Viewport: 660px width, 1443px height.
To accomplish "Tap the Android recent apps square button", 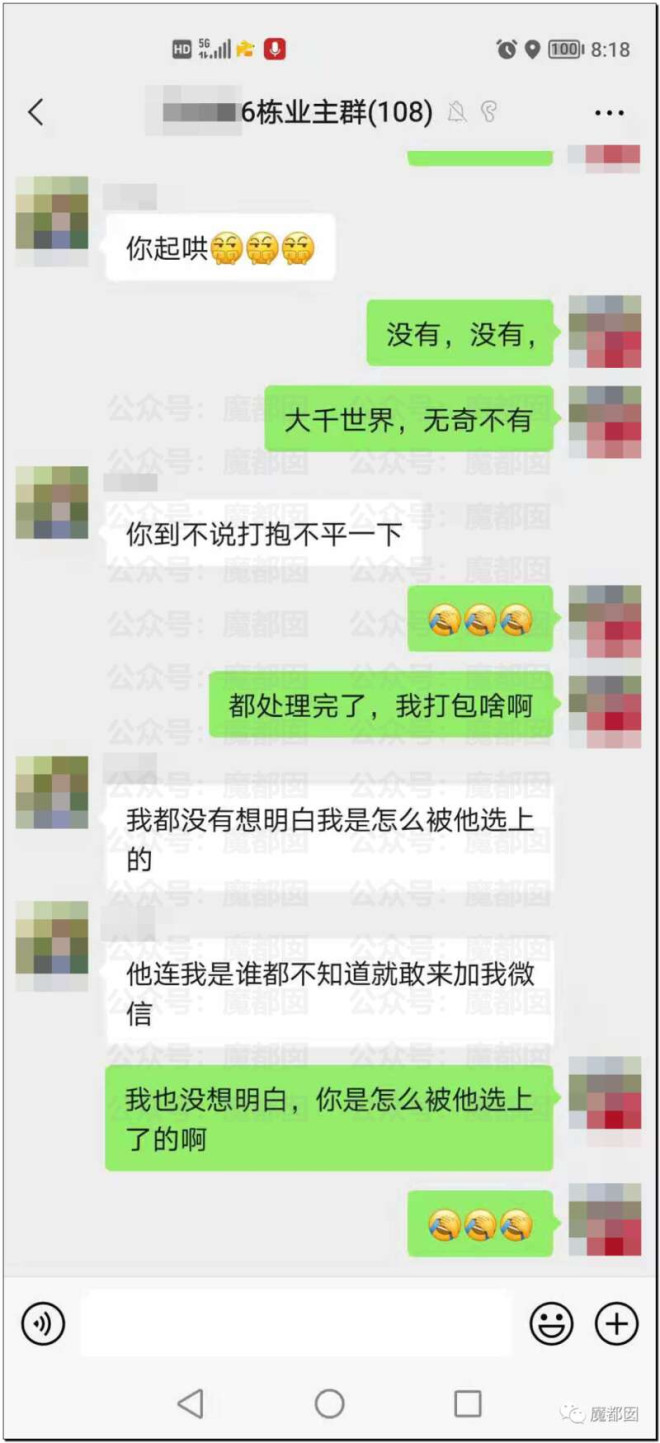I will click(468, 1404).
